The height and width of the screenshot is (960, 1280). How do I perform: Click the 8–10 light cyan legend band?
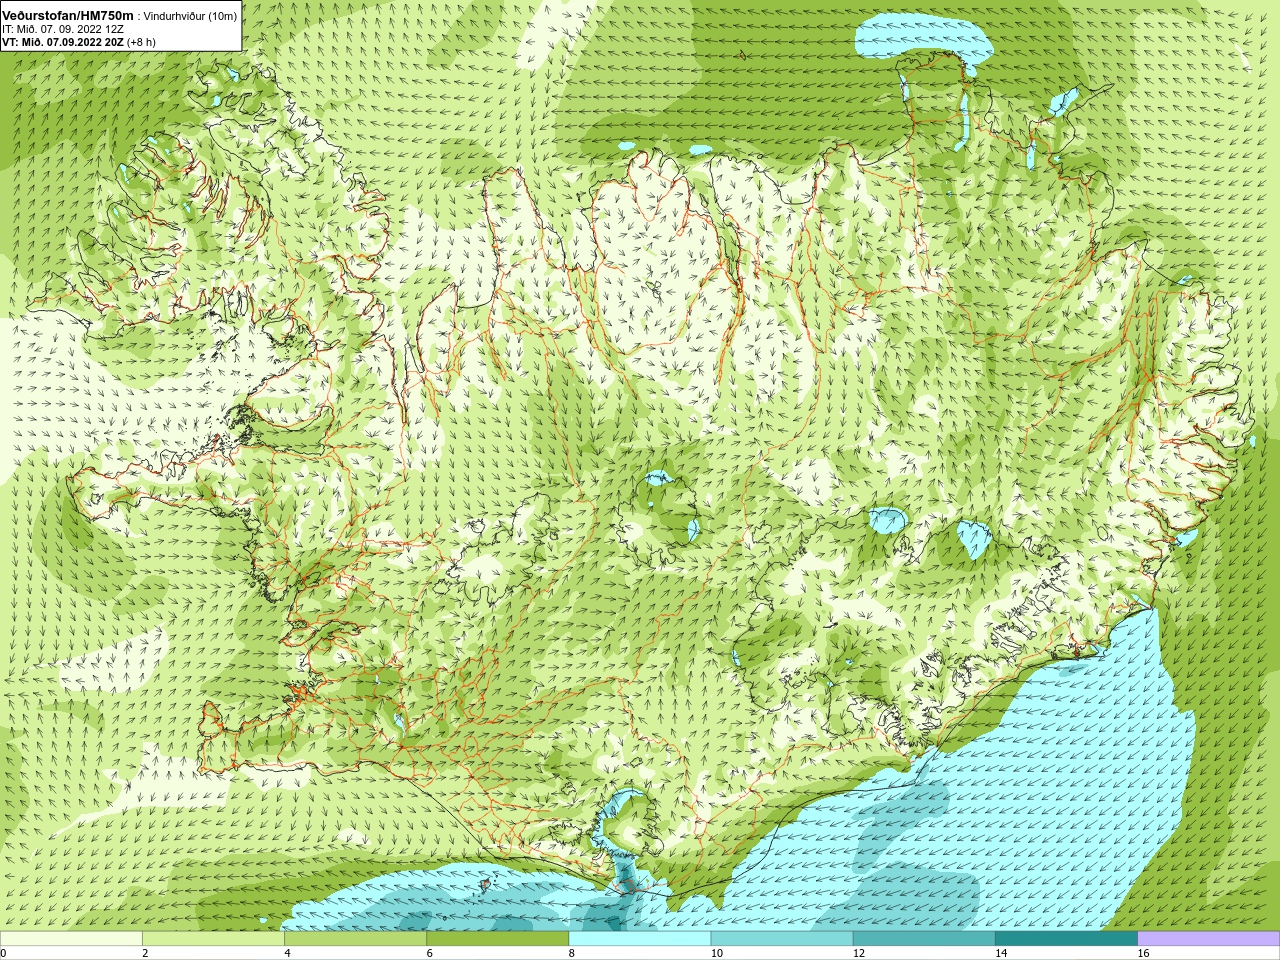pyautogui.click(x=640, y=939)
